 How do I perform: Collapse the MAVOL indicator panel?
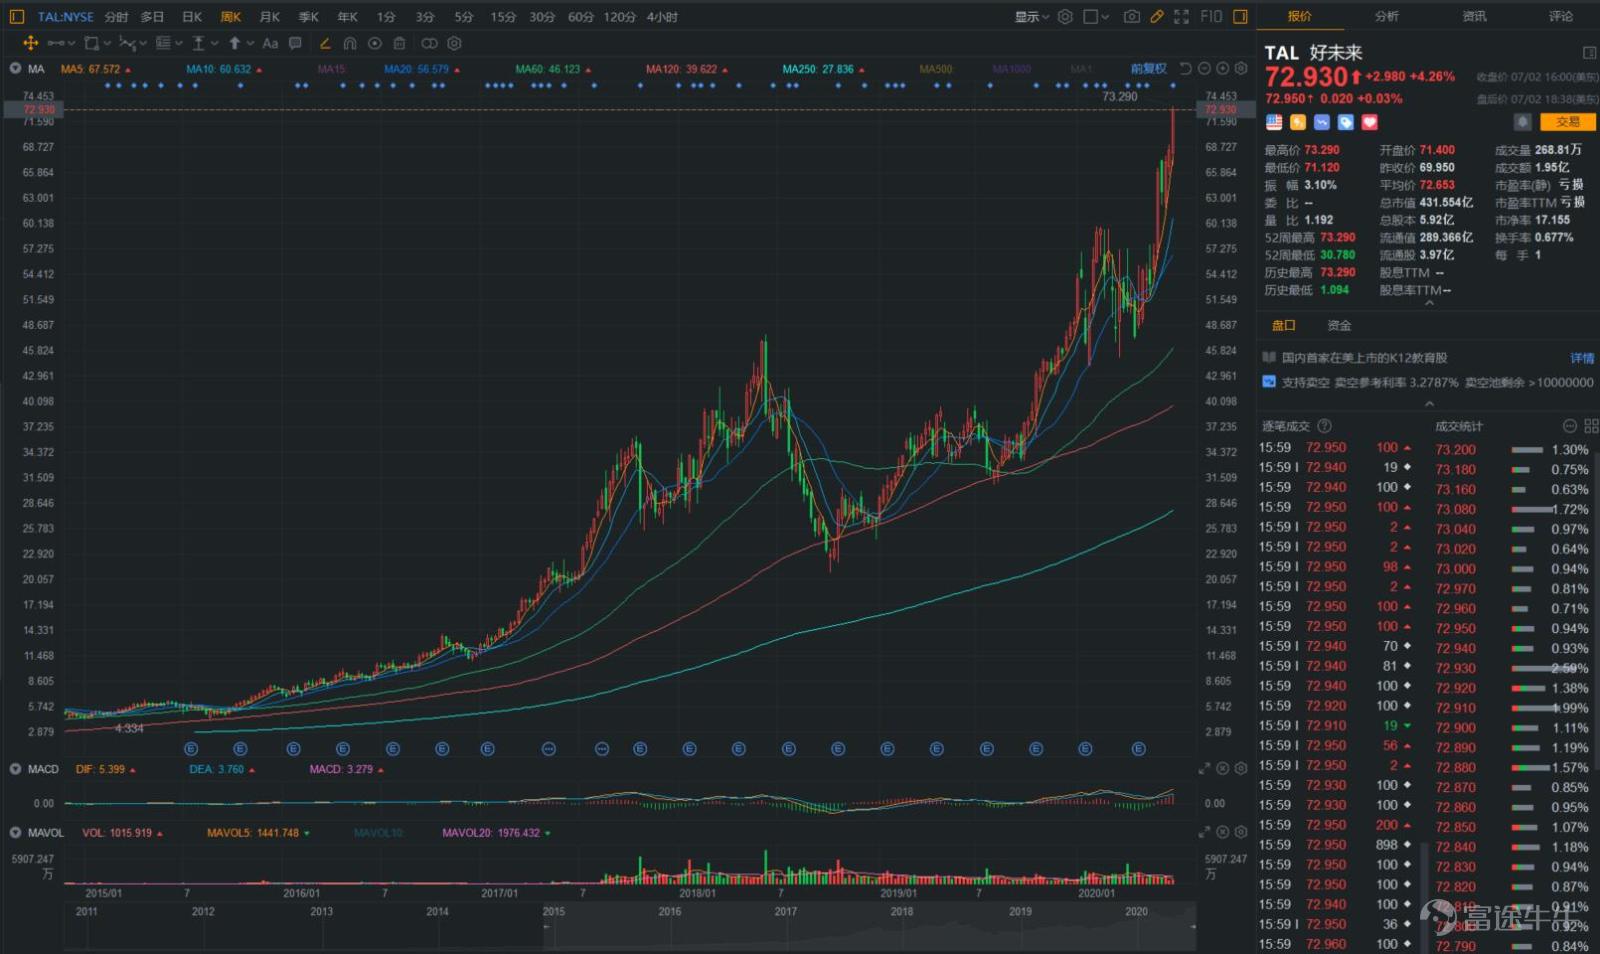coord(15,832)
